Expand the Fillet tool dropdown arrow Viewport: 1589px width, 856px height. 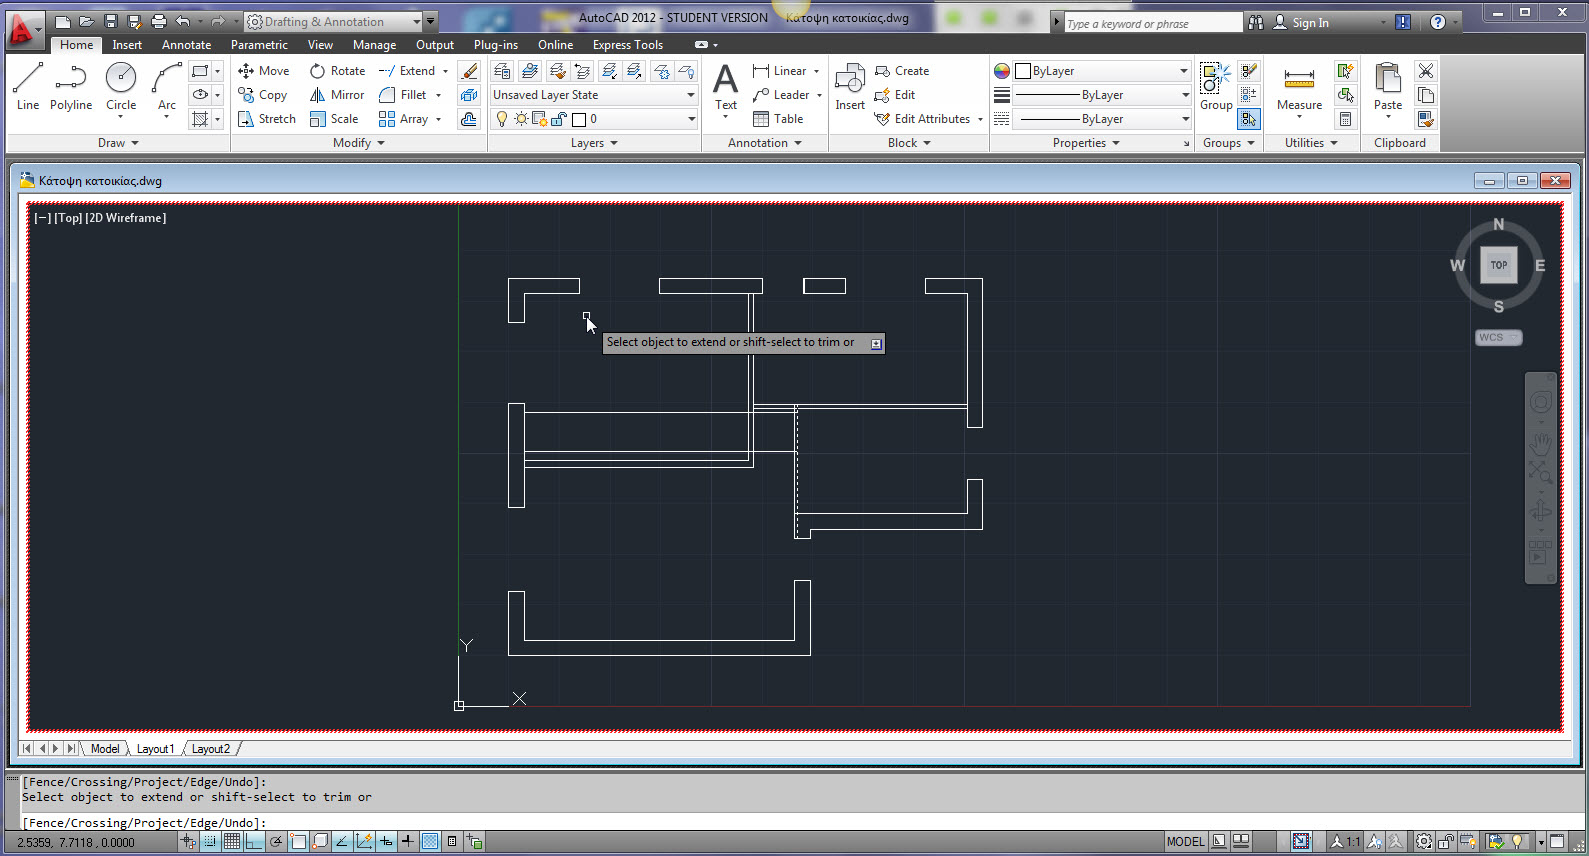[438, 95]
